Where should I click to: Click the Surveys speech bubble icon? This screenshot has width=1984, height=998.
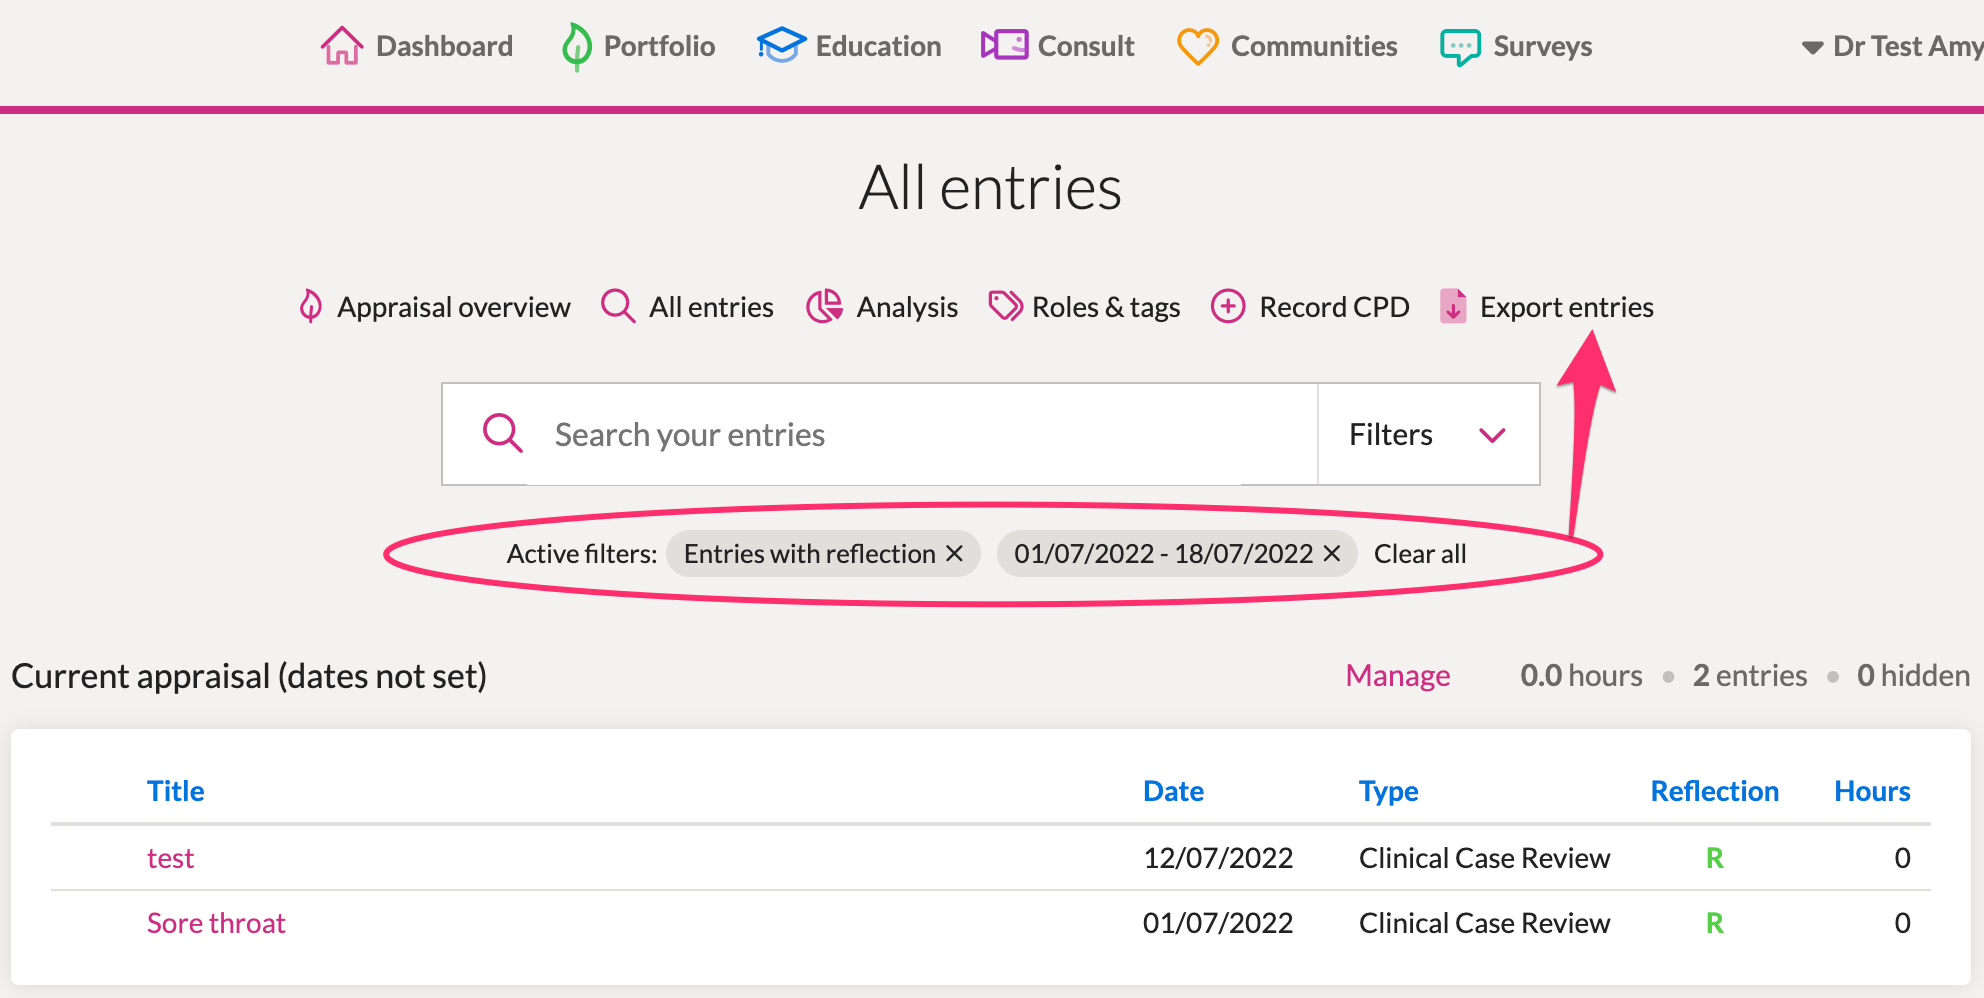(x=1460, y=47)
